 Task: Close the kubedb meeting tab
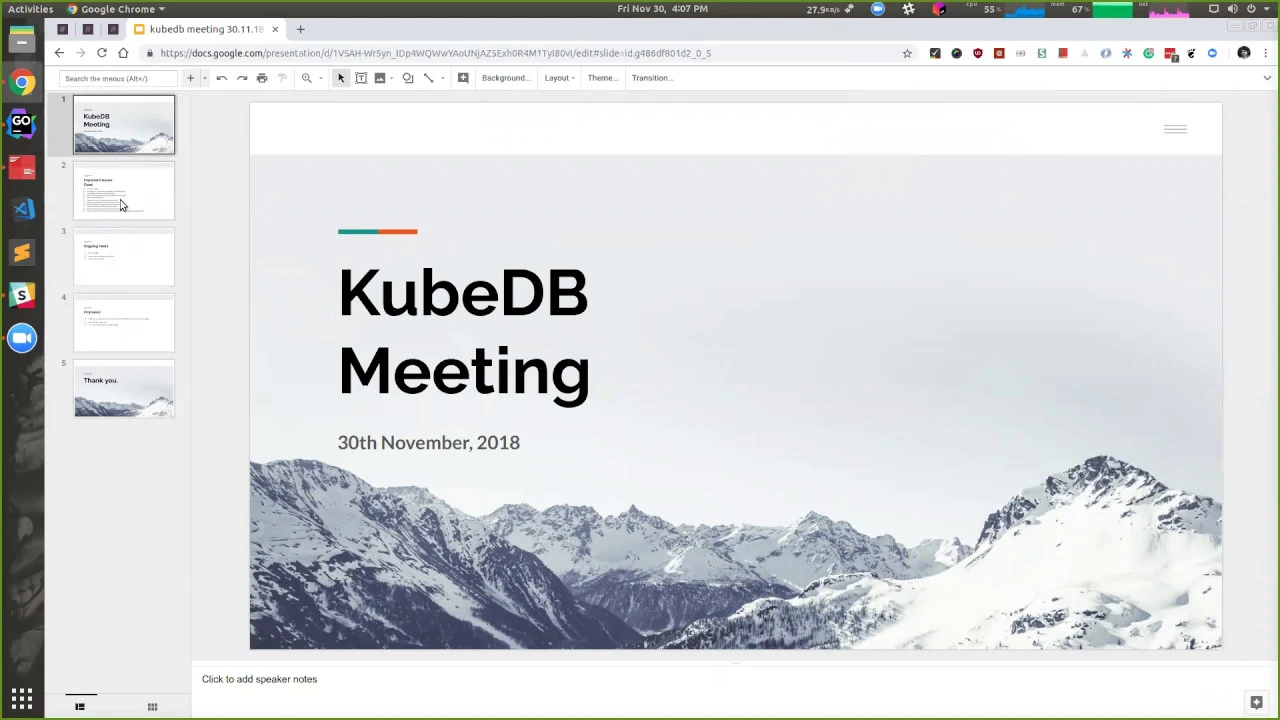275,29
